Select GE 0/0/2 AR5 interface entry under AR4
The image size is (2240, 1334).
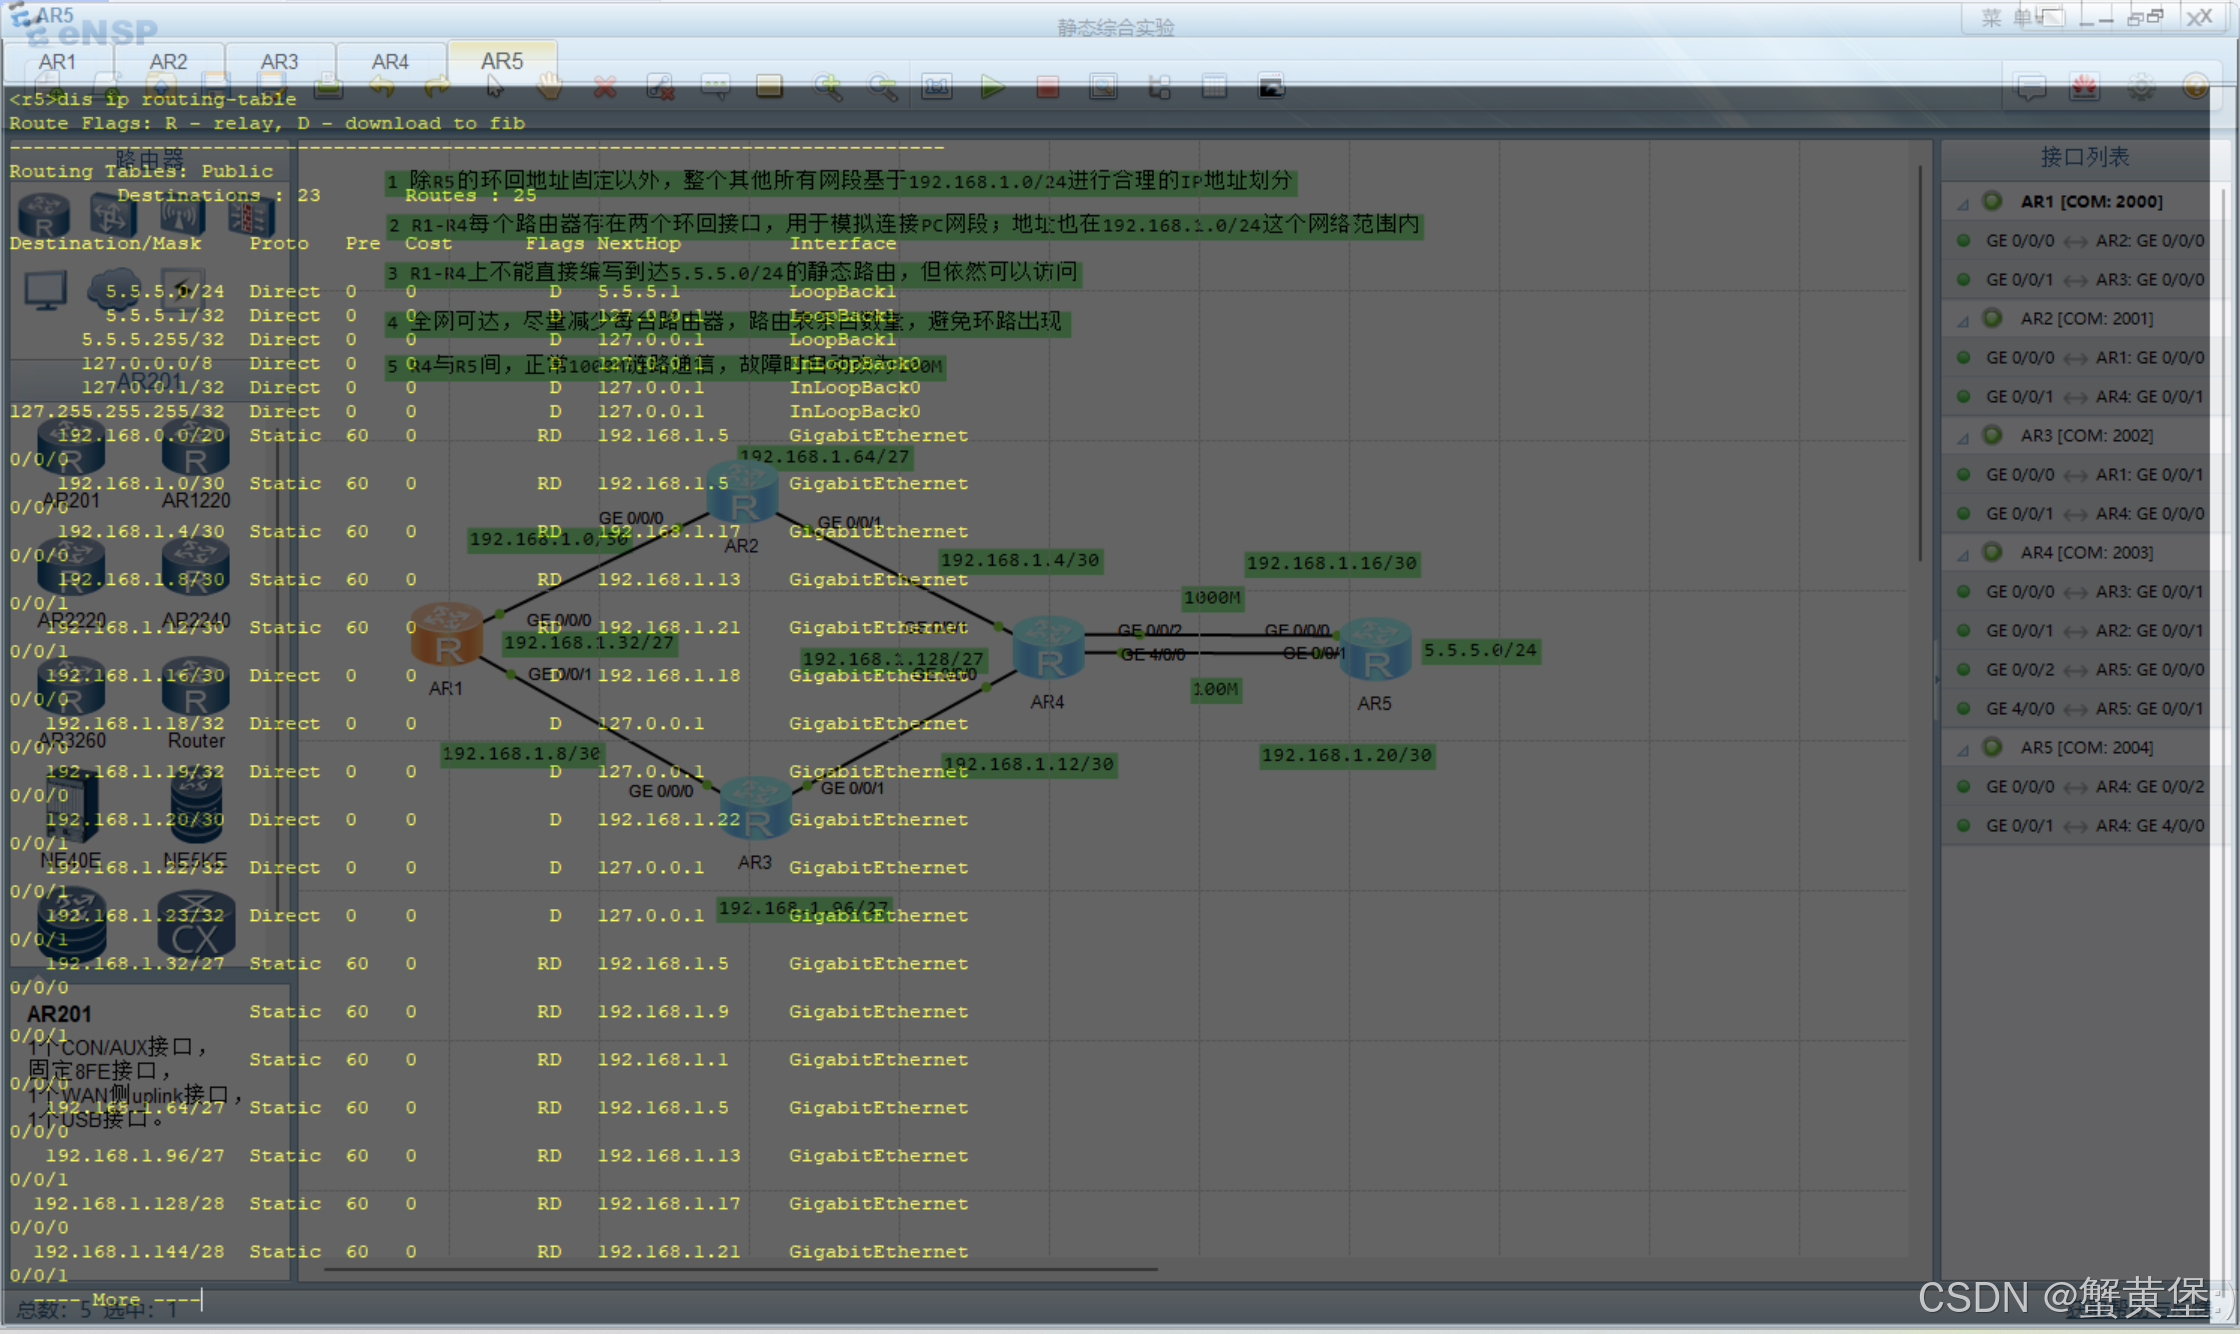(x=2094, y=670)
